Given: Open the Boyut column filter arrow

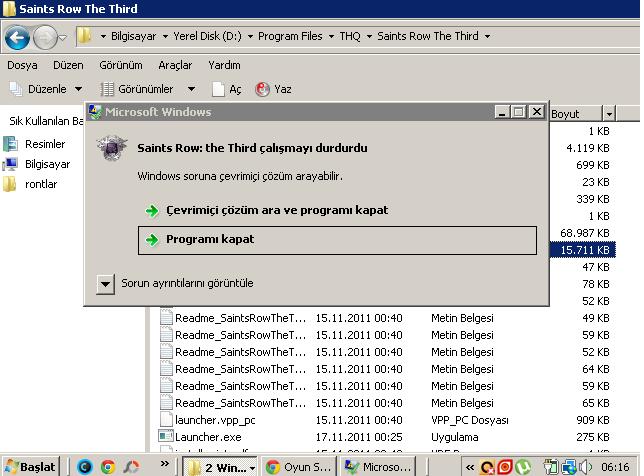Looking at the screenshot, I should [x=609, y=114].
